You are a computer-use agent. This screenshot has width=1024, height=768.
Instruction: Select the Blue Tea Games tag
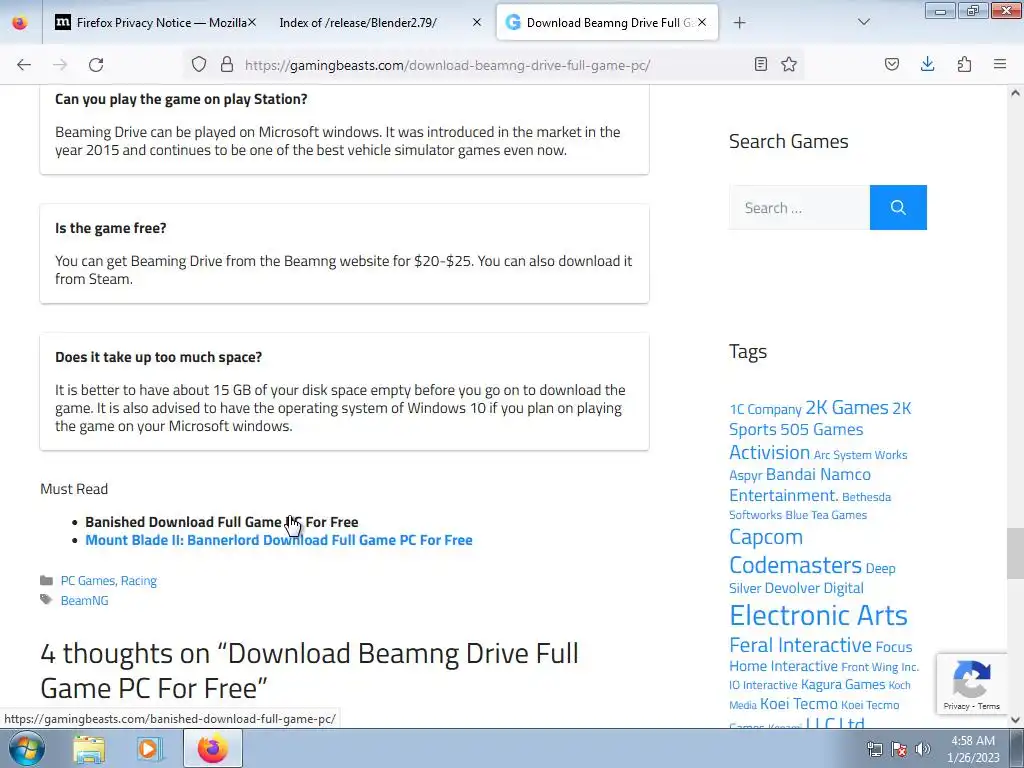[x=825, y=515]
